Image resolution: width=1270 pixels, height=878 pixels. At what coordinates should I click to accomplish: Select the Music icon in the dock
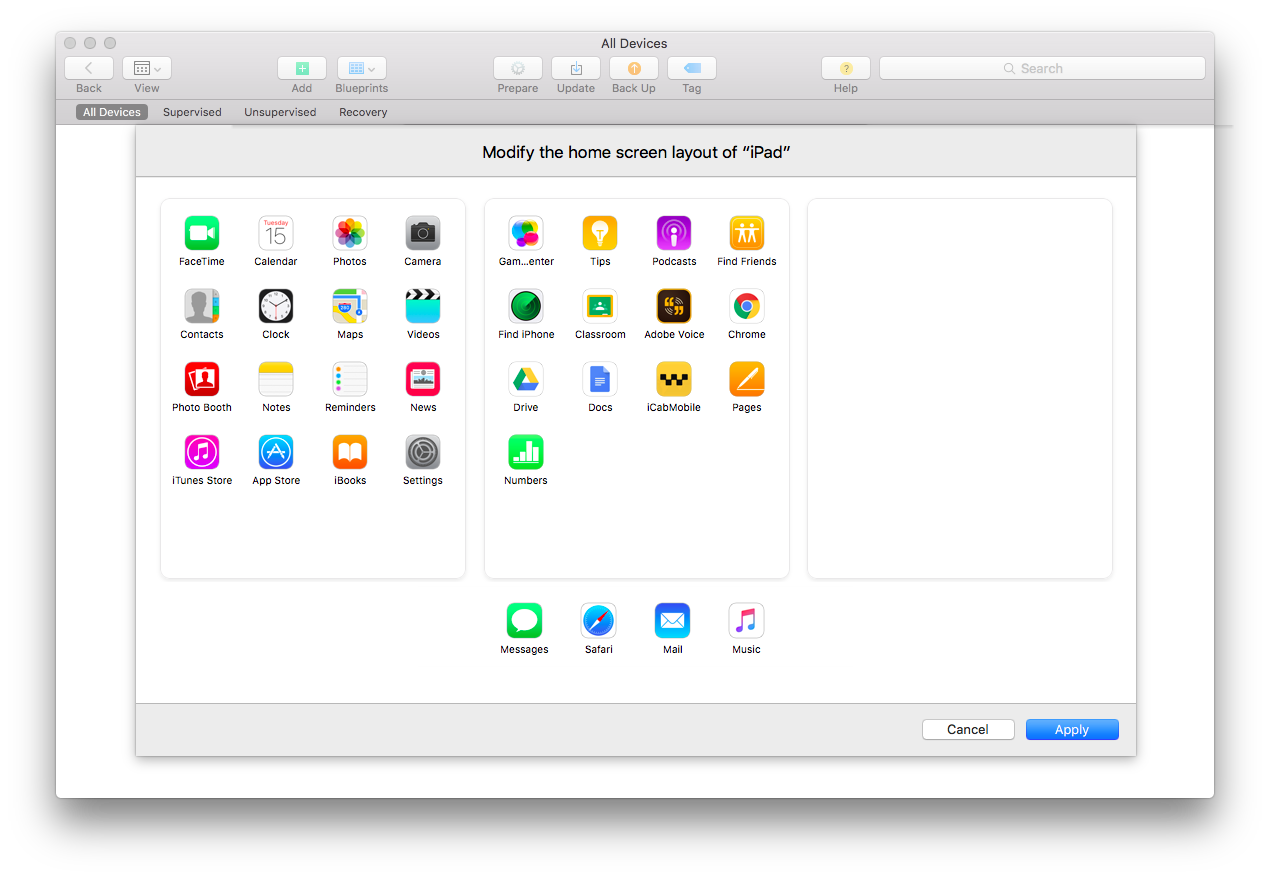coord(746,621)
